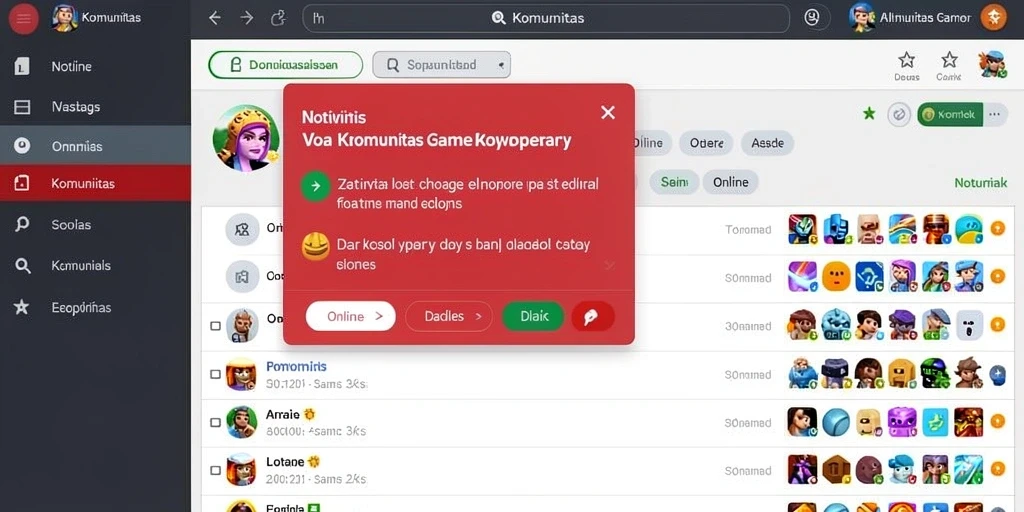Select the Otiere tab
Image resolution: width=1024 pixels, height=512 pixels.
click(x=707, y=142)
